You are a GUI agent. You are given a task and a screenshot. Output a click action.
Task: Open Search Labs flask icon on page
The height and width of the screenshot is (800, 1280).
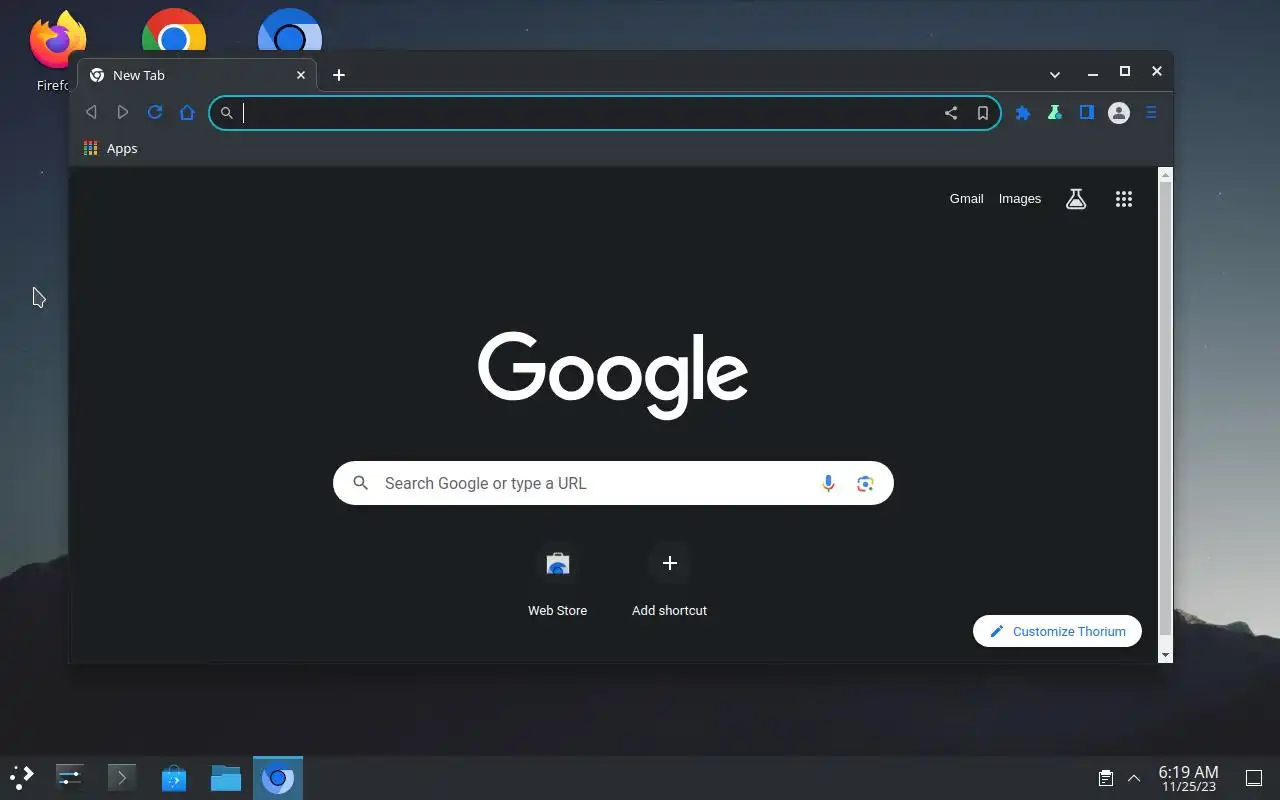pyautogui.click(x=1076, y=199)
